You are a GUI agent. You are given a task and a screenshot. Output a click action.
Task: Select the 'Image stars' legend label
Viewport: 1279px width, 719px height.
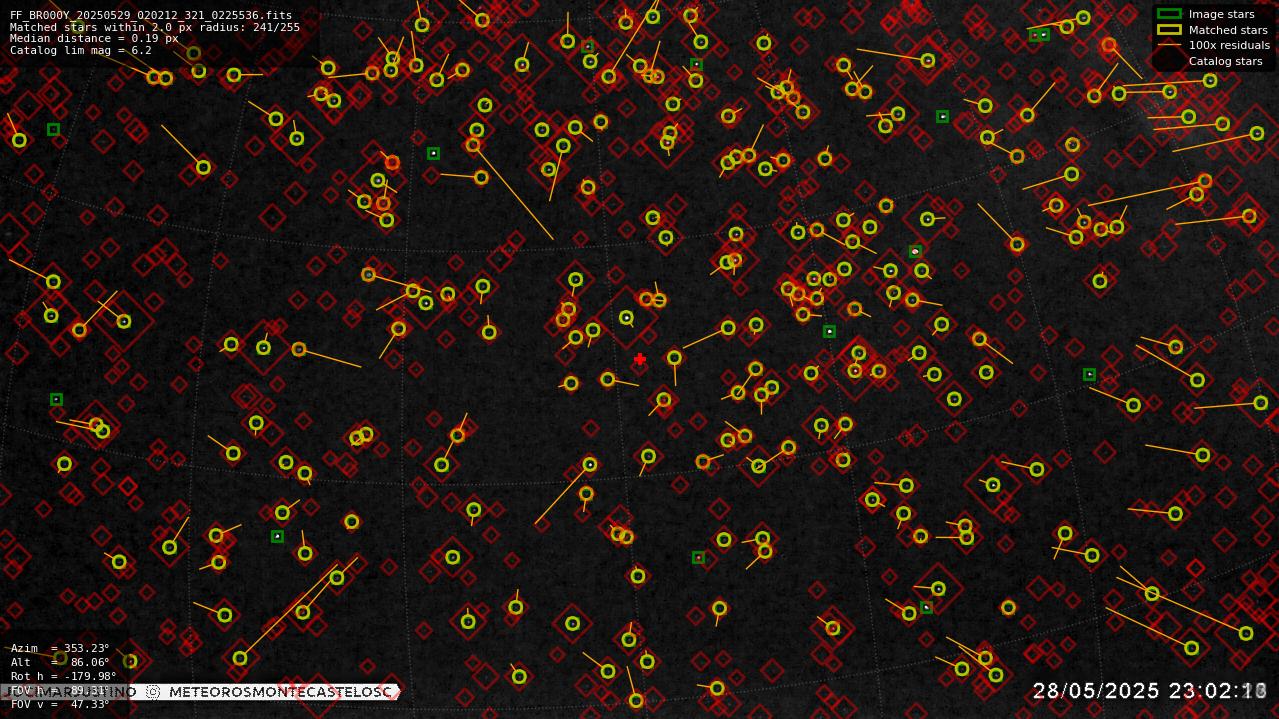click(x=1221, y=14)
